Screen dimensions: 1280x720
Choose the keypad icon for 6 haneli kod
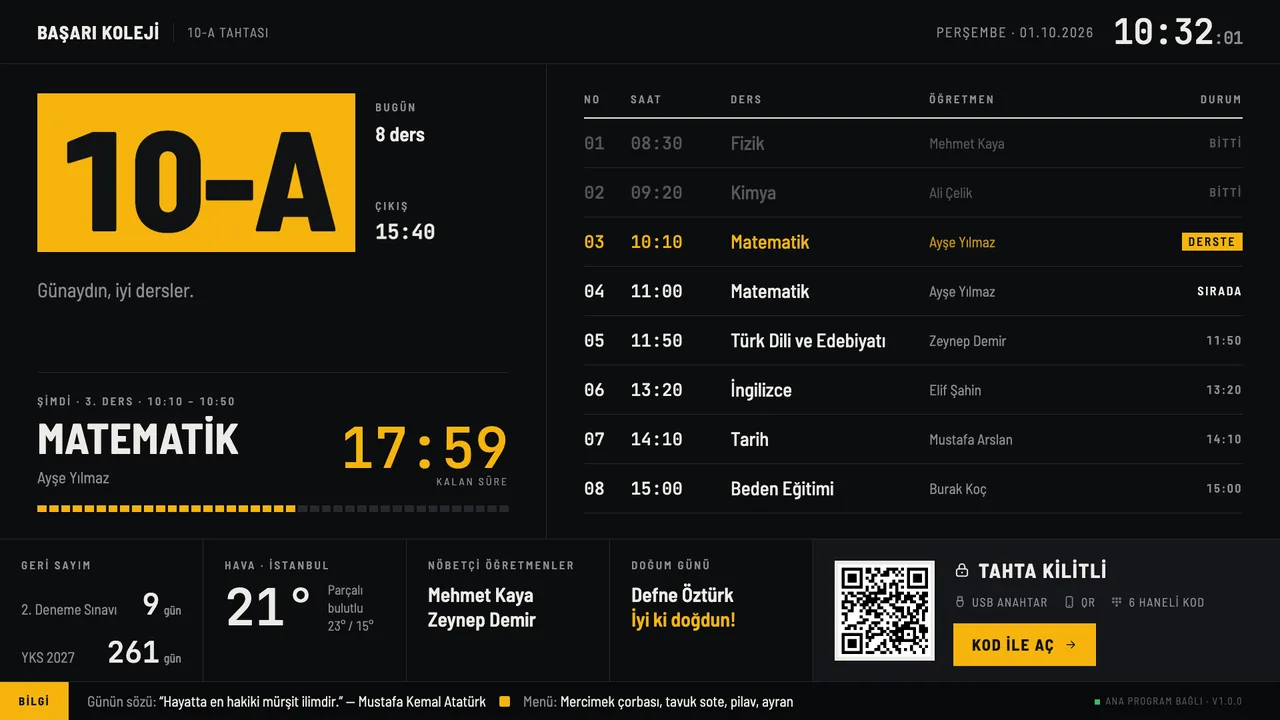coord(1116,603)
